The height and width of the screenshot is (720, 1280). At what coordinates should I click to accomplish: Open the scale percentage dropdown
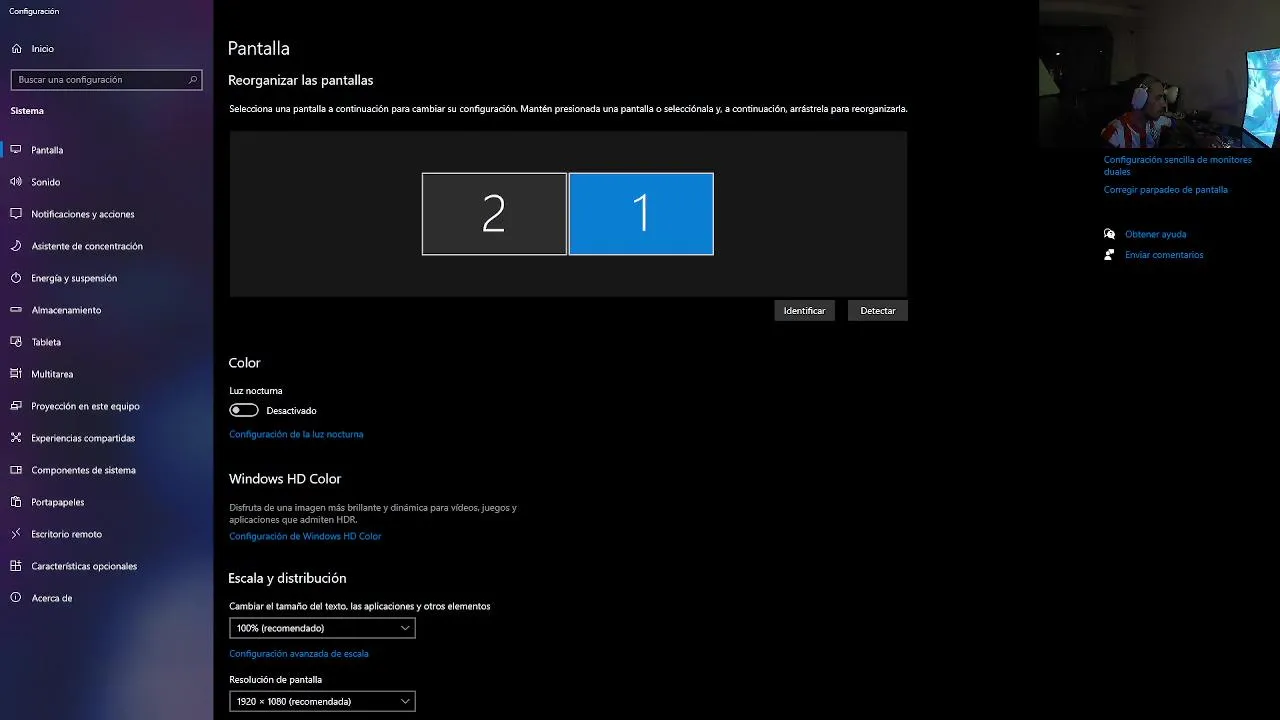tap(322, 628)
